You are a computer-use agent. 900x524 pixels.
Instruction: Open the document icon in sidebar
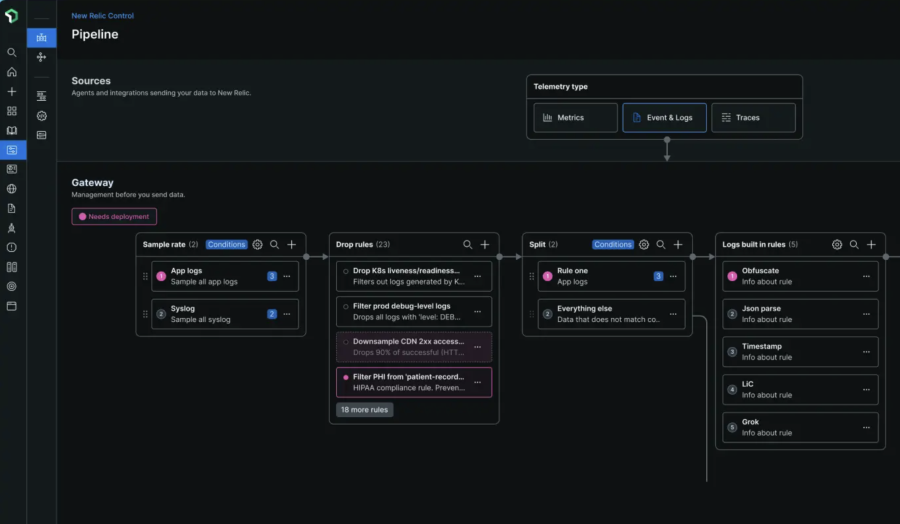click(11, 208)
